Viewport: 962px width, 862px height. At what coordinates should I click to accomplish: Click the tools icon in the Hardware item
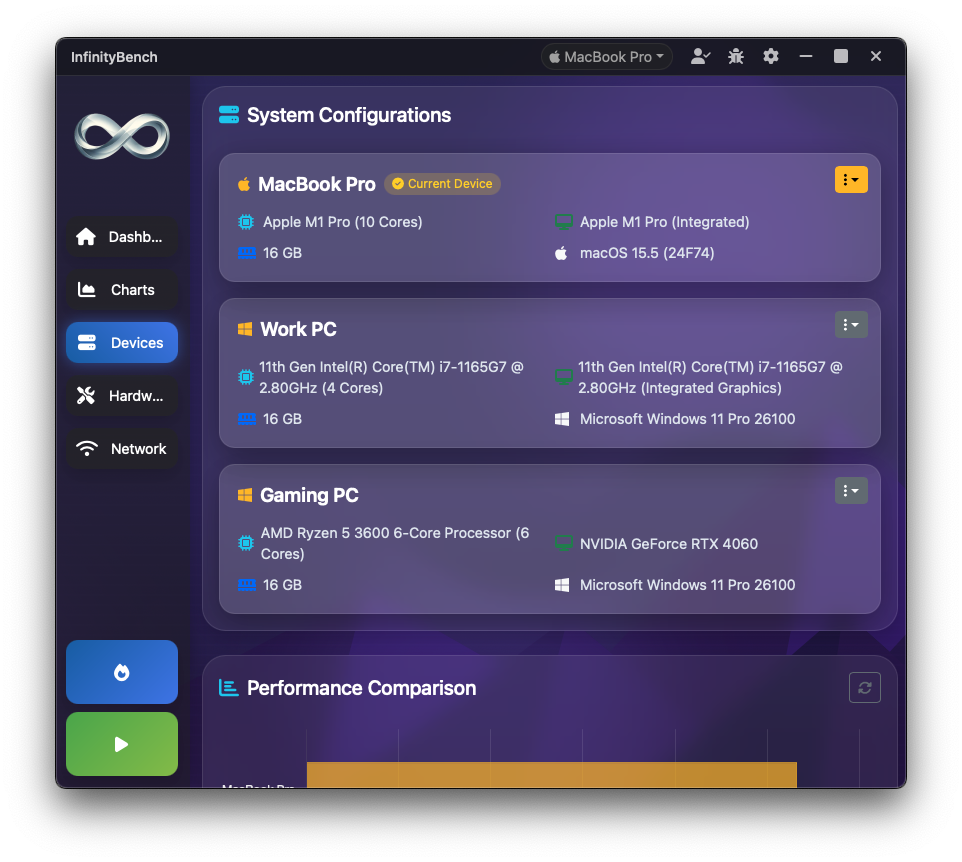86,396
